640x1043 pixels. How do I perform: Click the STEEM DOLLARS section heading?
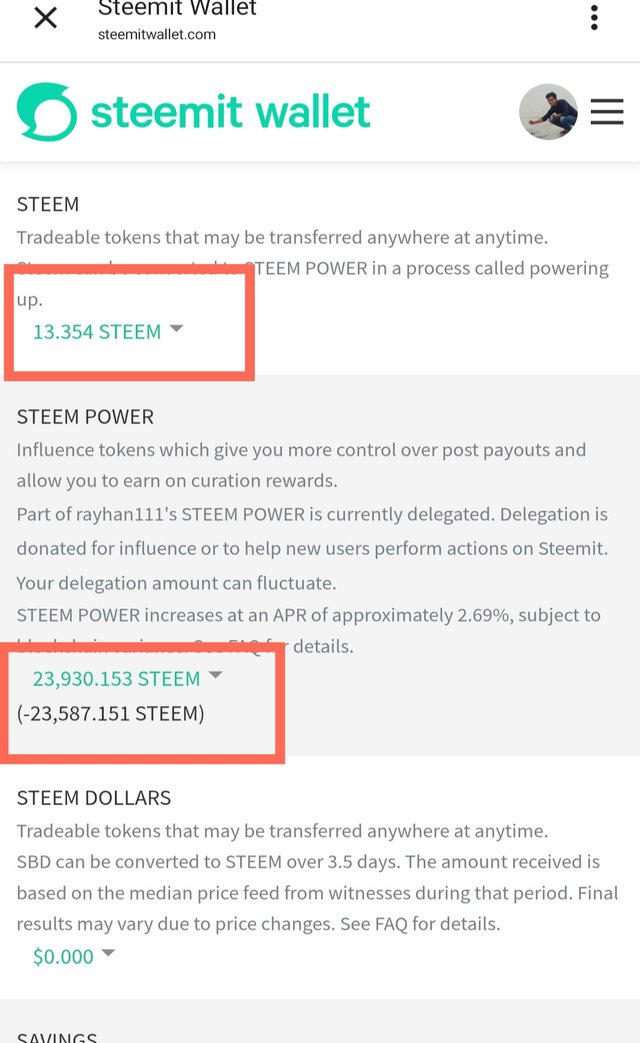coord(94,798)
